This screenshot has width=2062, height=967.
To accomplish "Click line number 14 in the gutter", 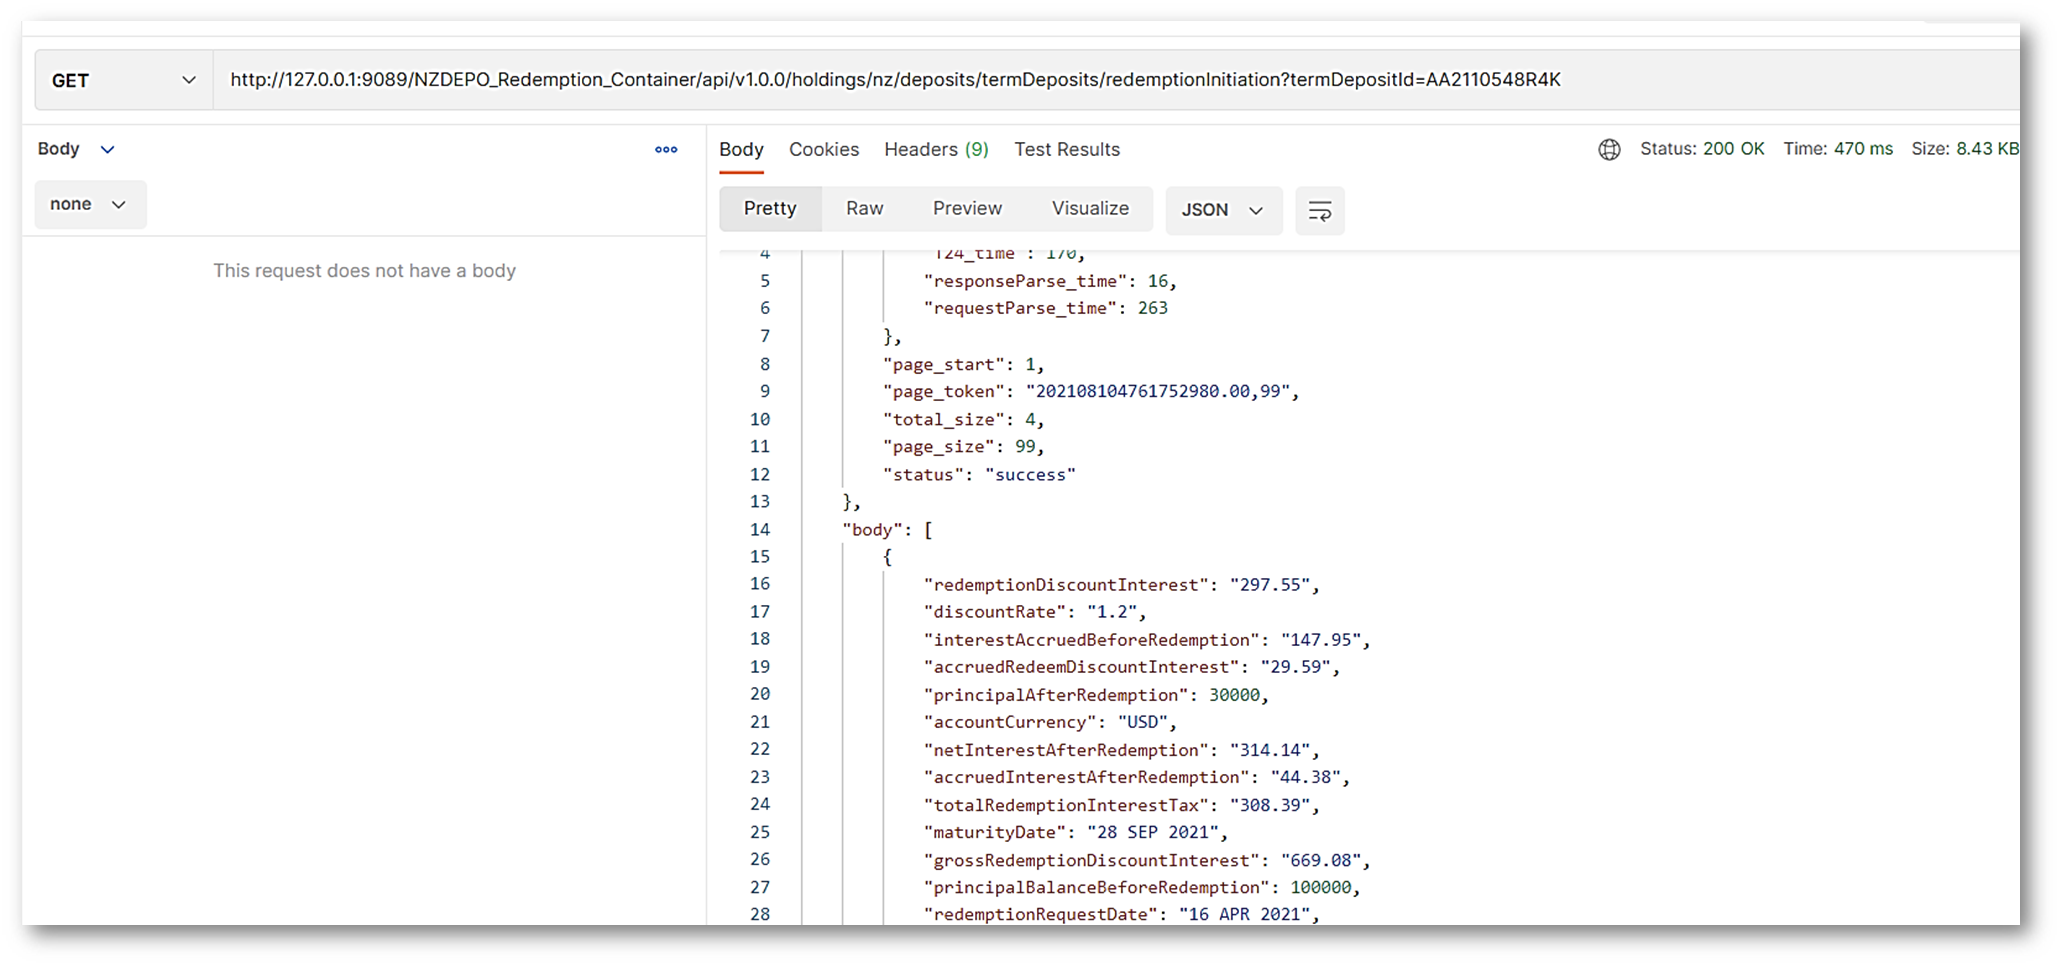I will pos(760,530).
